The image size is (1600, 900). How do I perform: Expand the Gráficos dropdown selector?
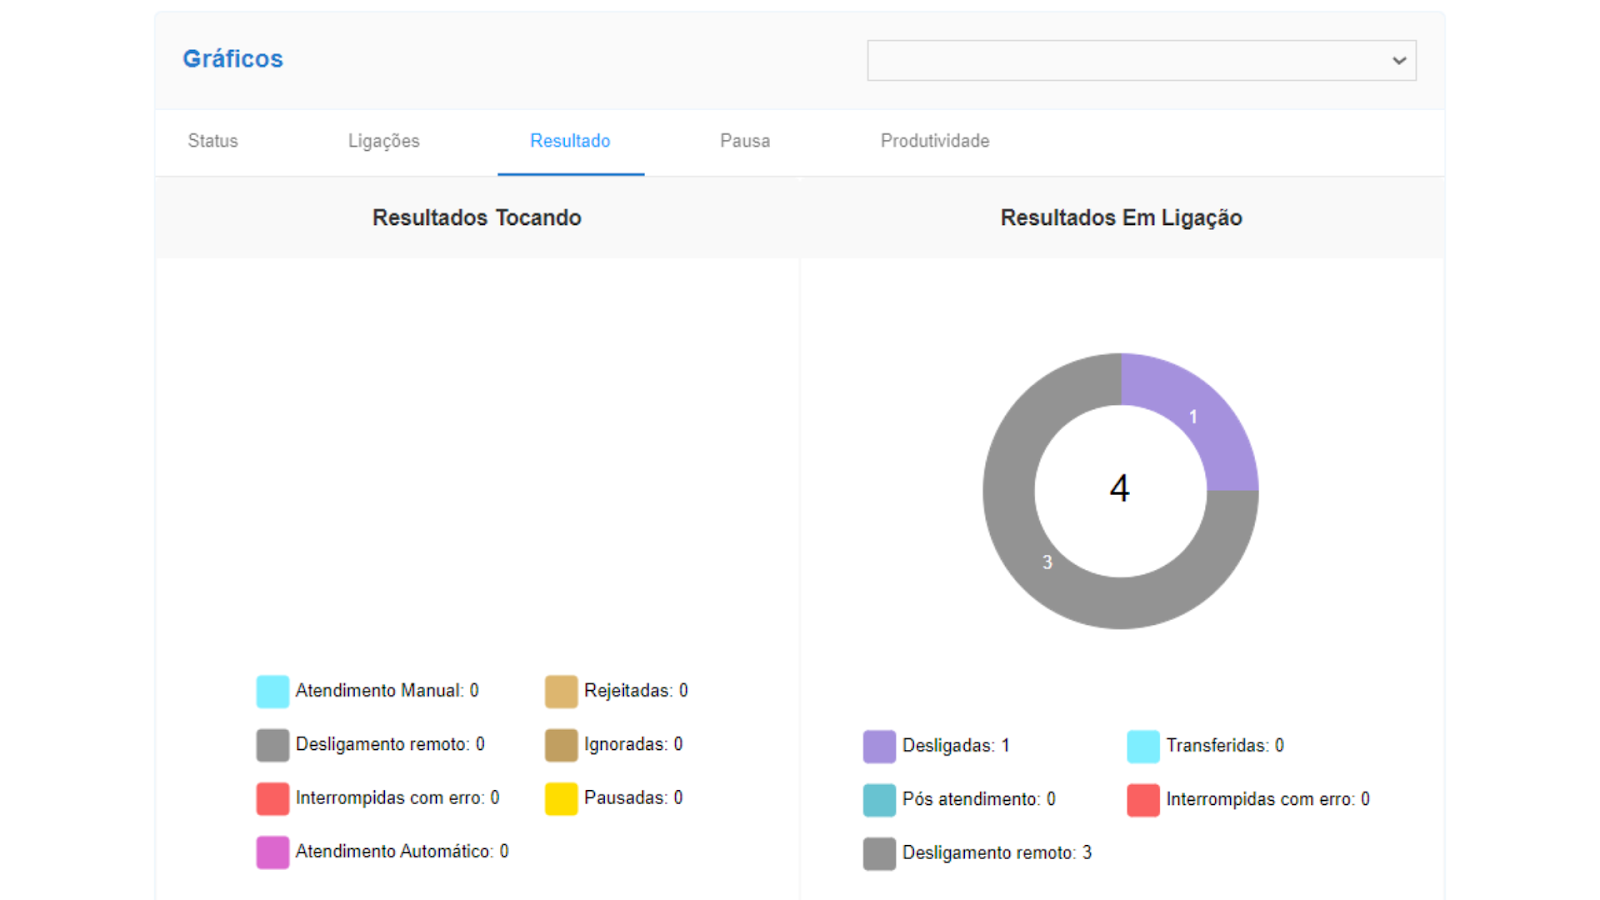(x=1140, y=61)
